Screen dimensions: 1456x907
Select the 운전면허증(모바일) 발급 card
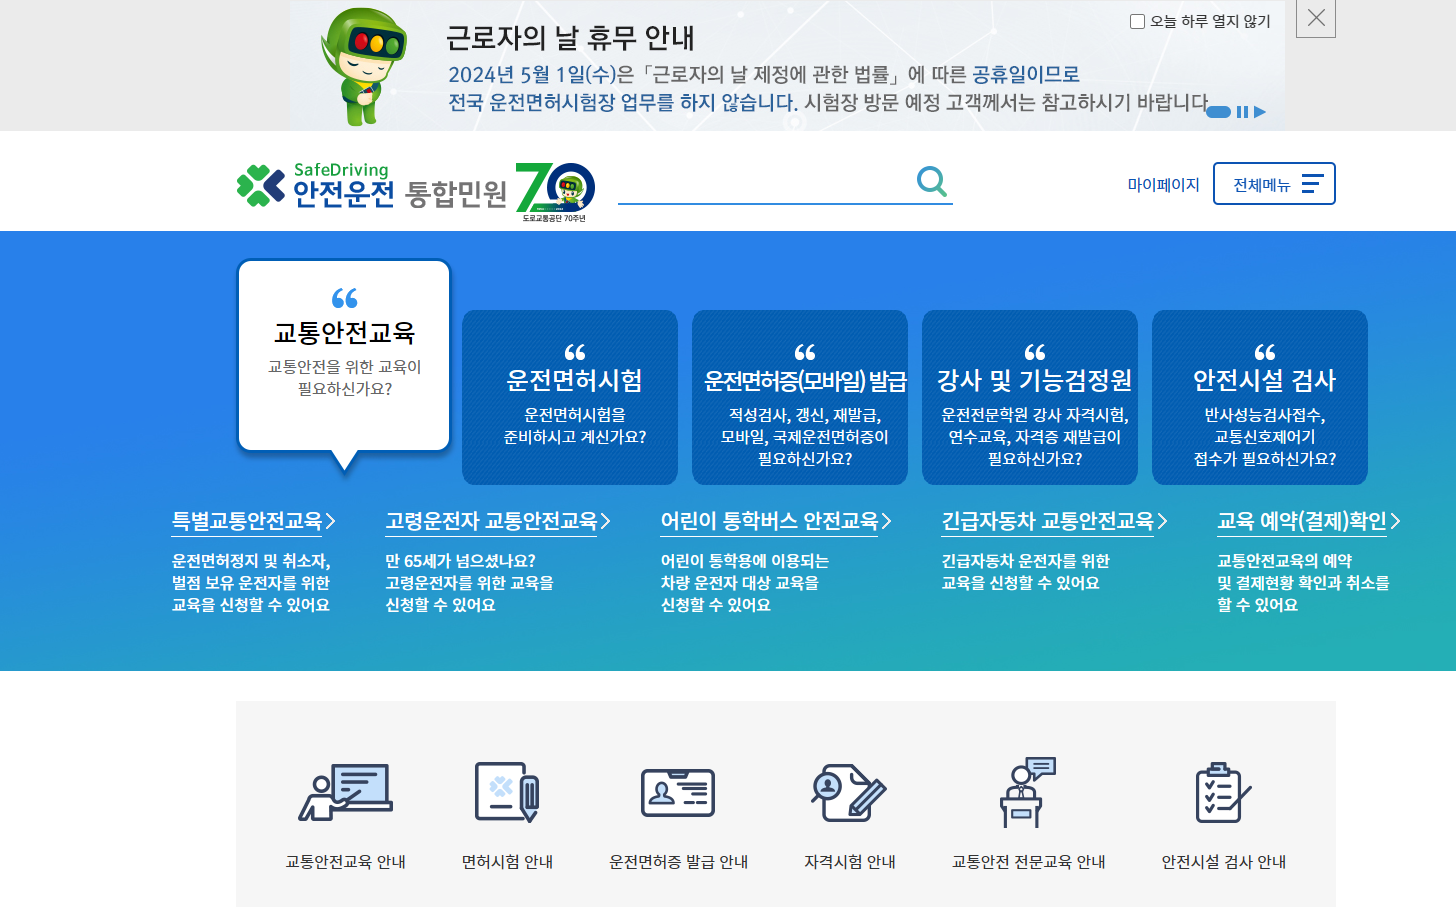(799, 397)
